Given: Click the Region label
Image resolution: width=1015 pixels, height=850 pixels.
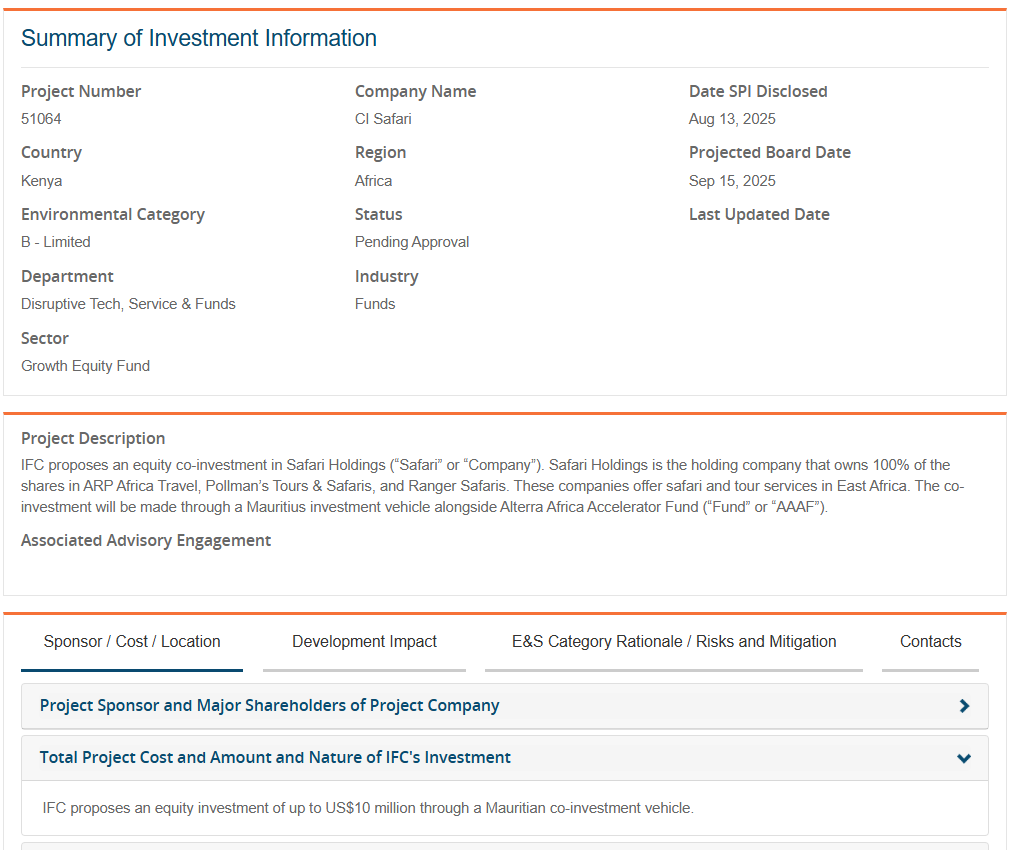Looking at the screenshot, I should pos(381,153).
